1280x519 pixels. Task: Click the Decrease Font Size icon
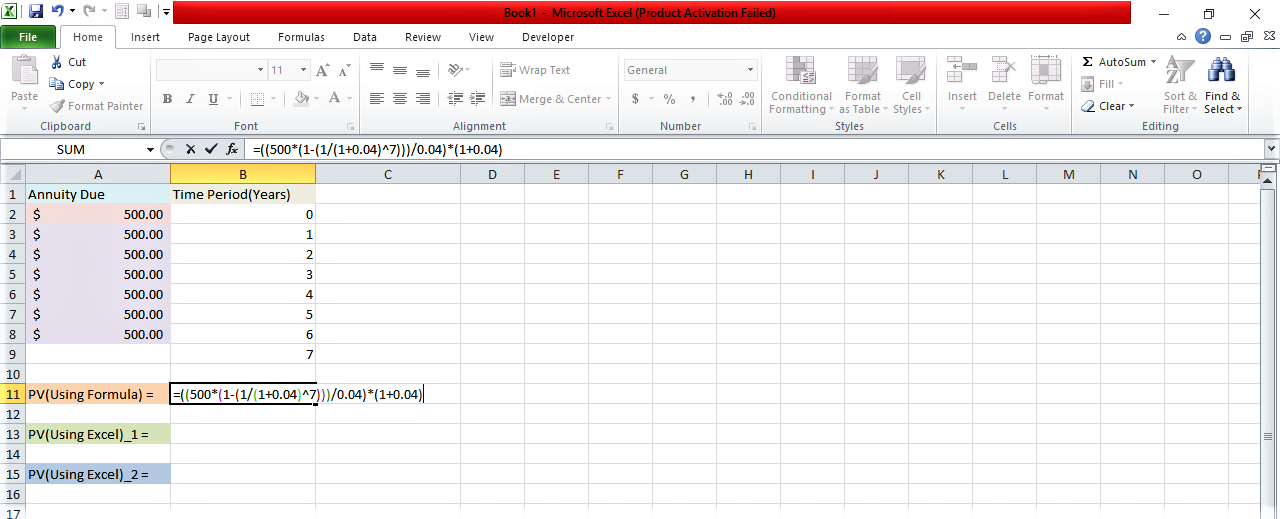[x=346, y=70]
